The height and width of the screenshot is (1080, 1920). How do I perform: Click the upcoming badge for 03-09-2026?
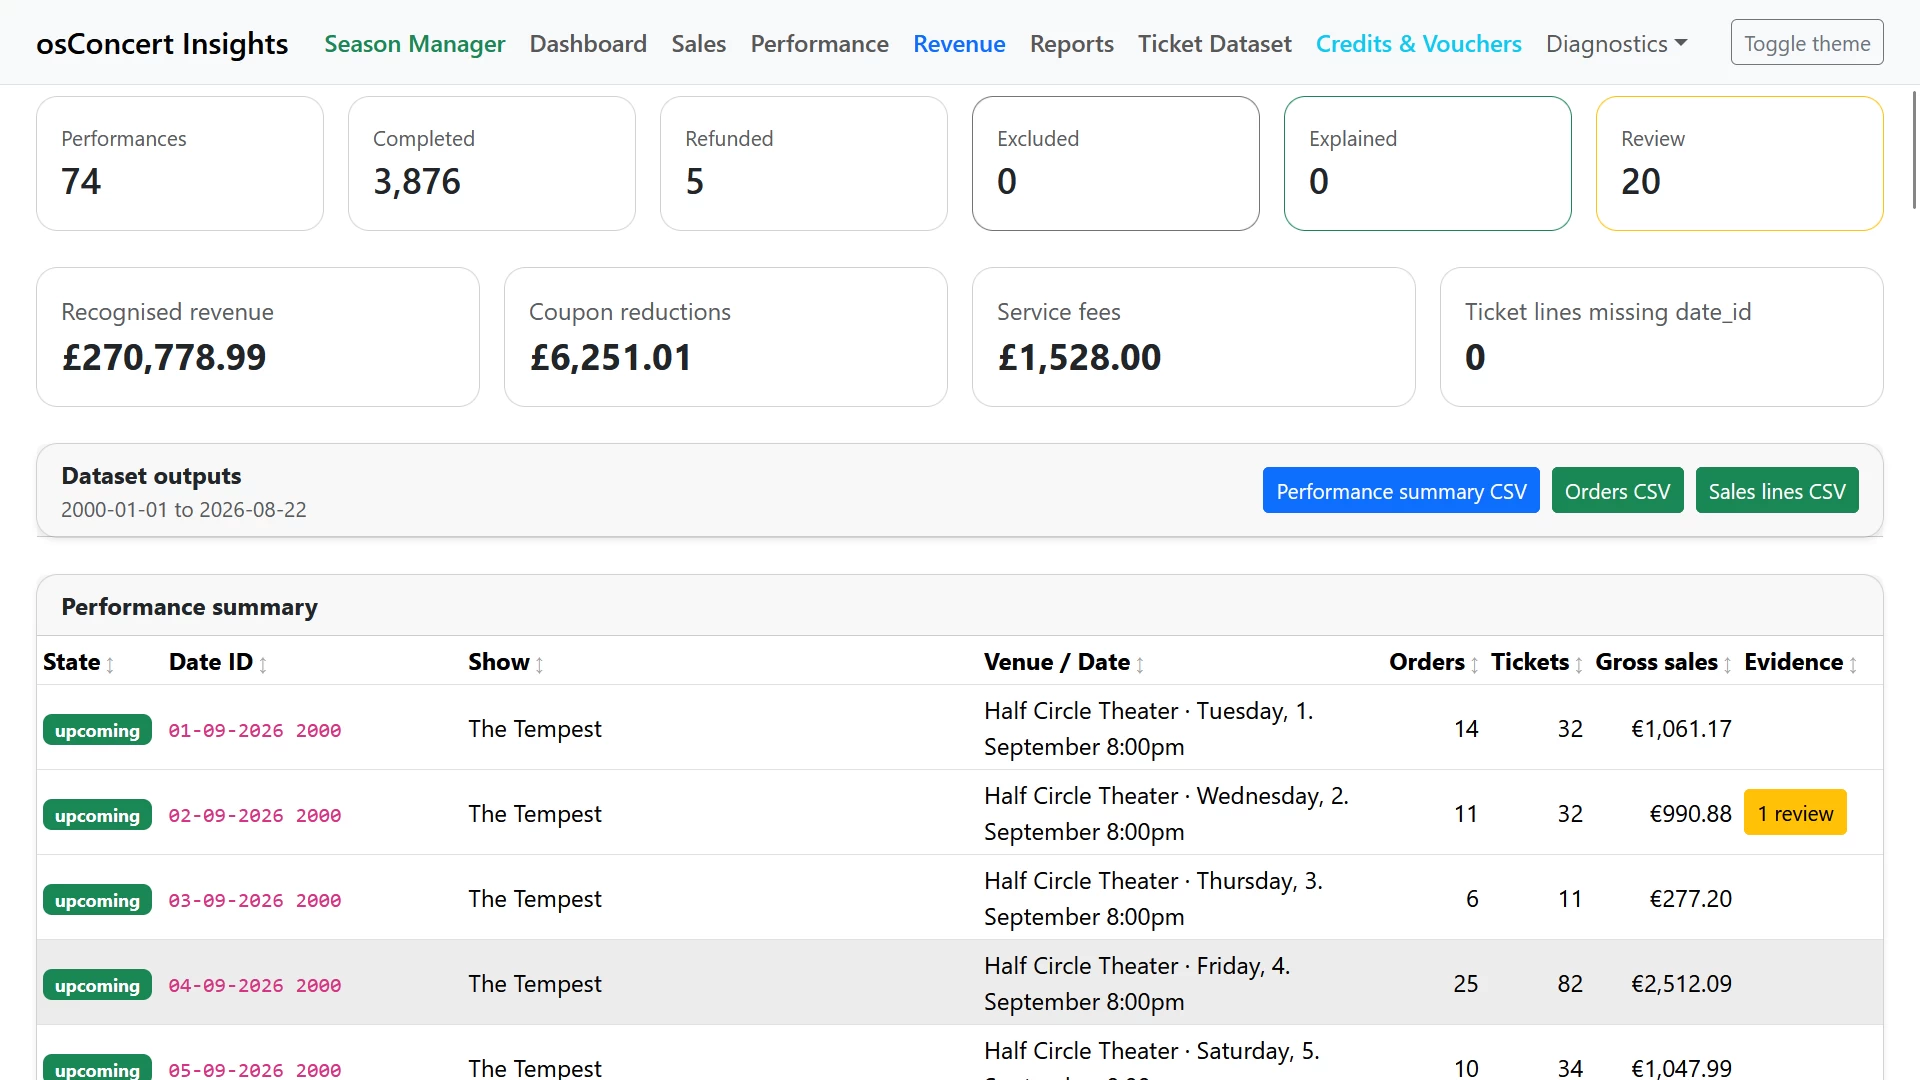(97, 900)
